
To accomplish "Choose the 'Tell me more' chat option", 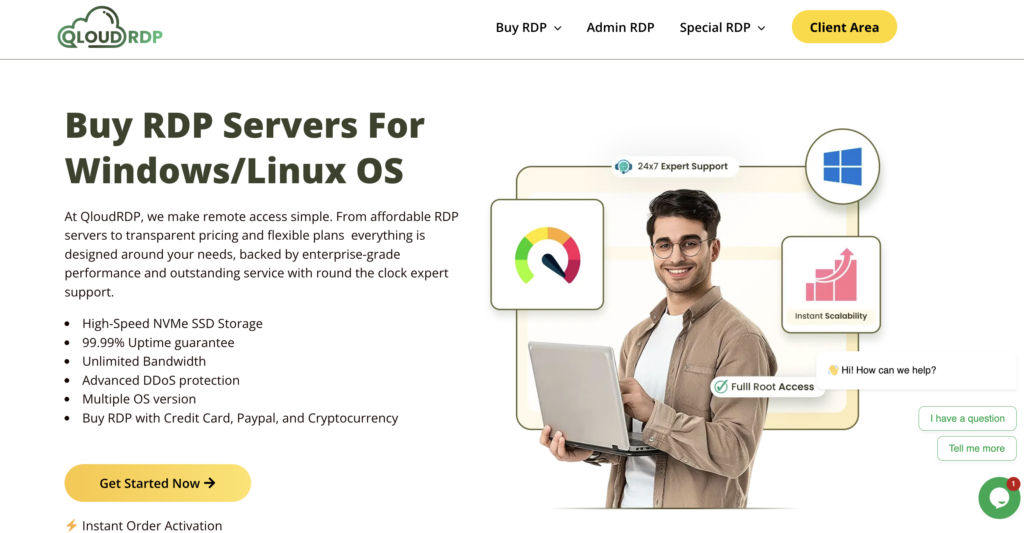I will pos(976,448).
